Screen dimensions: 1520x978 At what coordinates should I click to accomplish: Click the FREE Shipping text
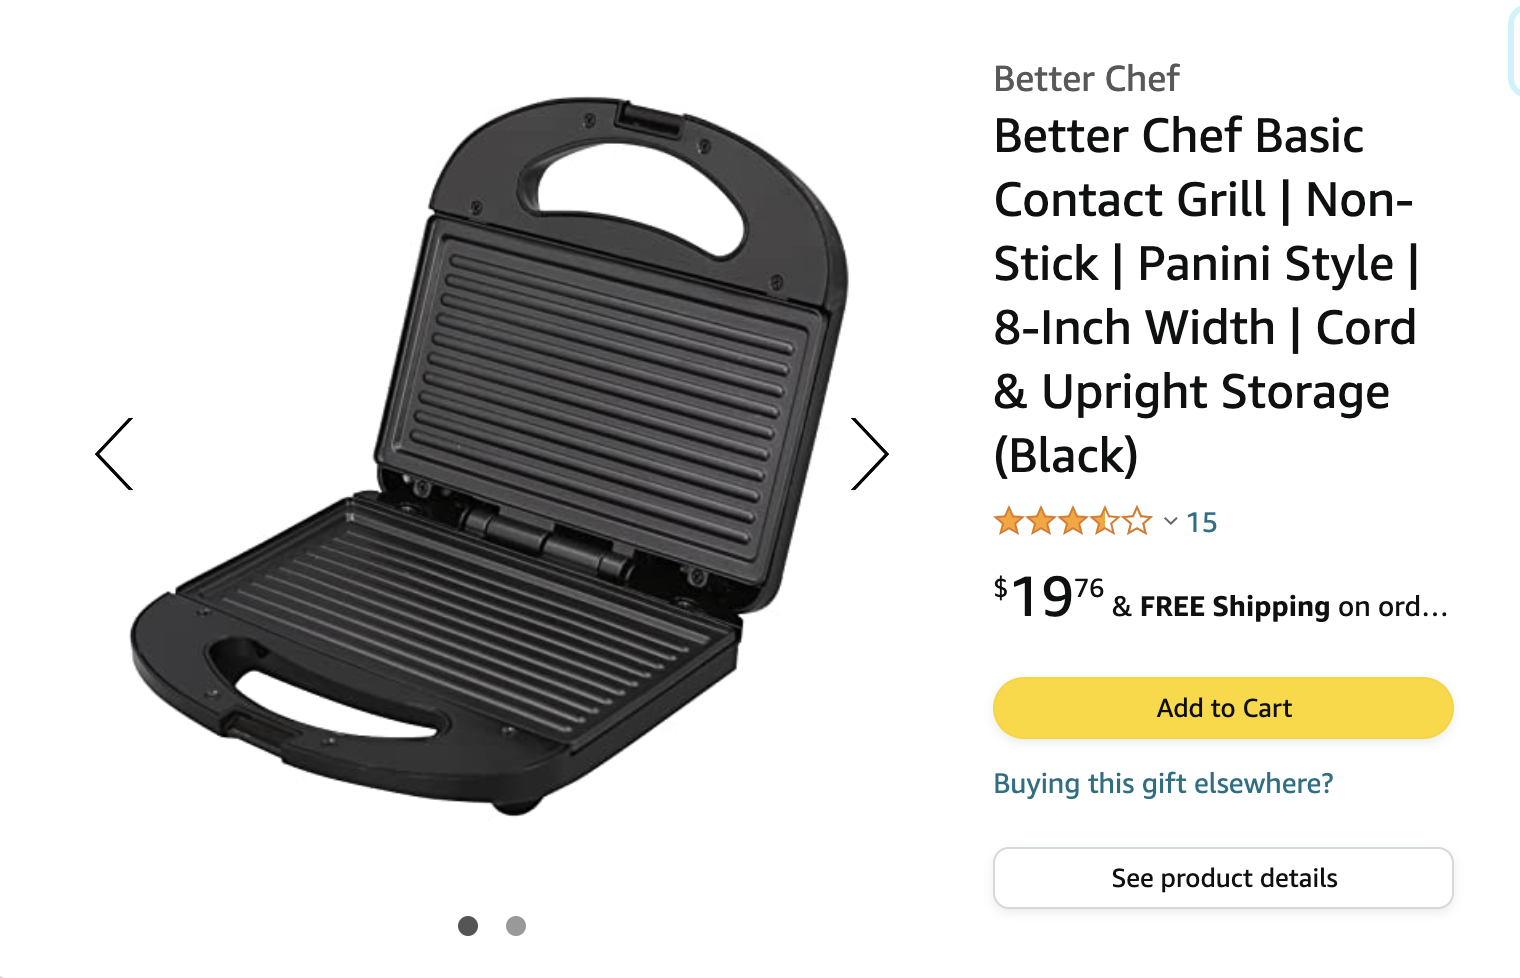point(1235,606)
